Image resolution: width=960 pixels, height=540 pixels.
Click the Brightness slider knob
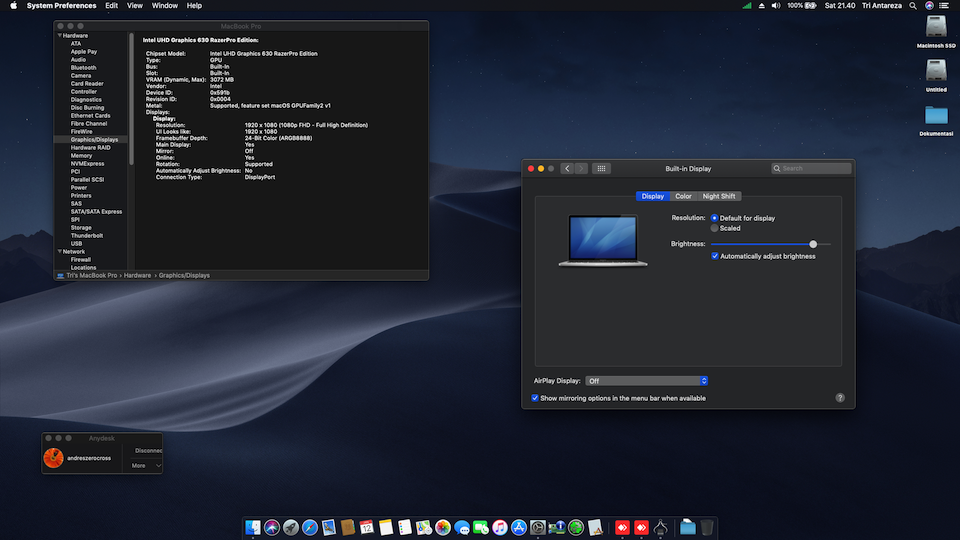[813, 244]
